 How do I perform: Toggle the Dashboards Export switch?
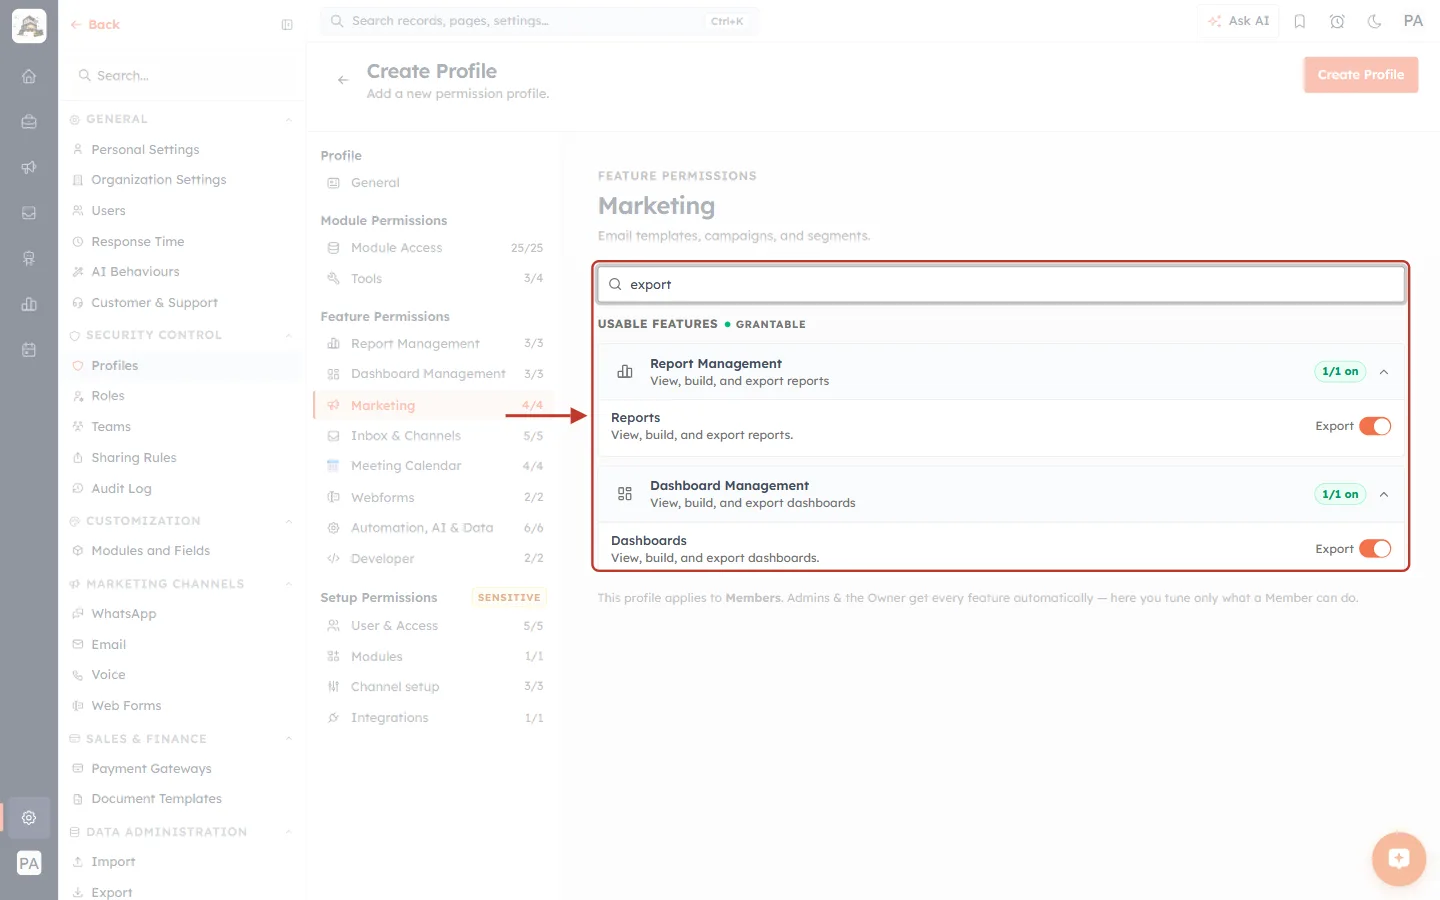tap(1375, 549)
